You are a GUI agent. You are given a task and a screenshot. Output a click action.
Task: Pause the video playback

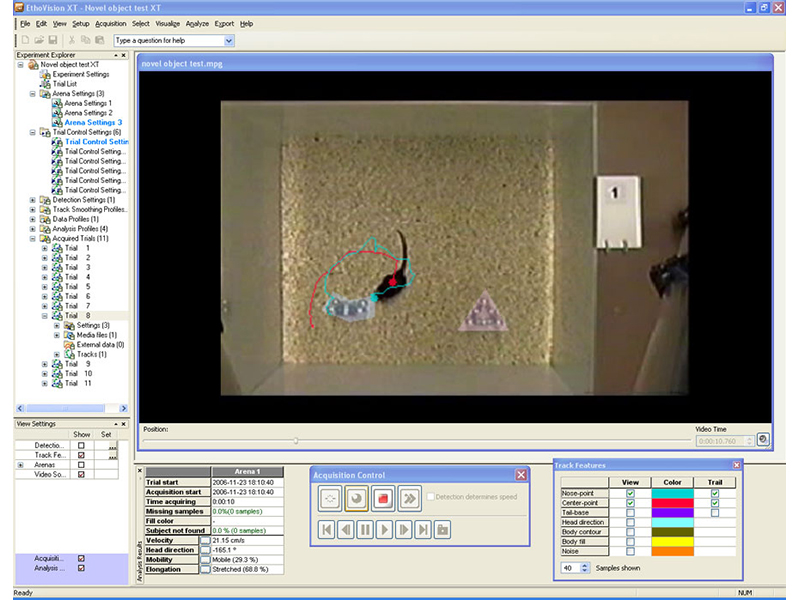point(366,529)
